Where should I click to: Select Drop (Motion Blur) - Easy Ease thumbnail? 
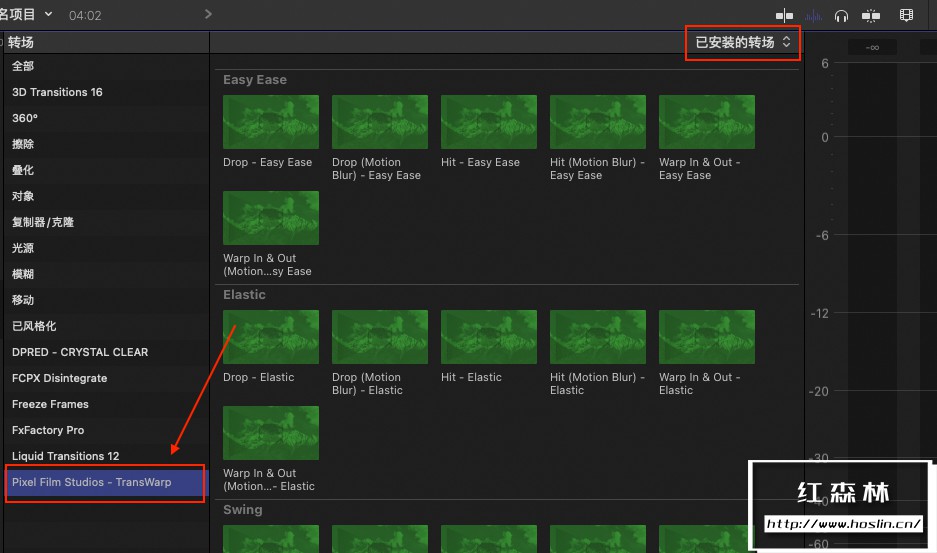[x=380, y=122]
